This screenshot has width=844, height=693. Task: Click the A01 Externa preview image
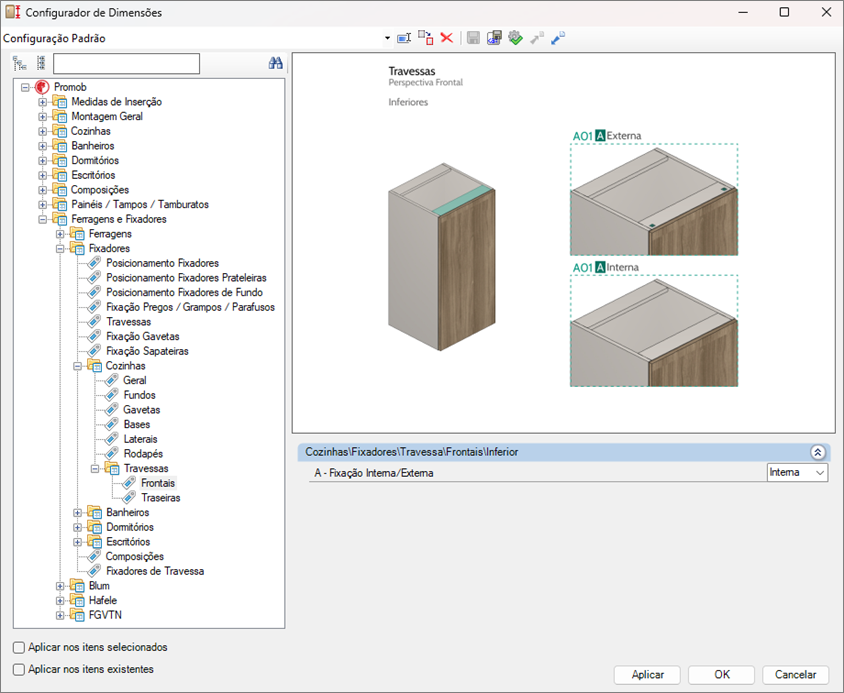coord(653,200)
